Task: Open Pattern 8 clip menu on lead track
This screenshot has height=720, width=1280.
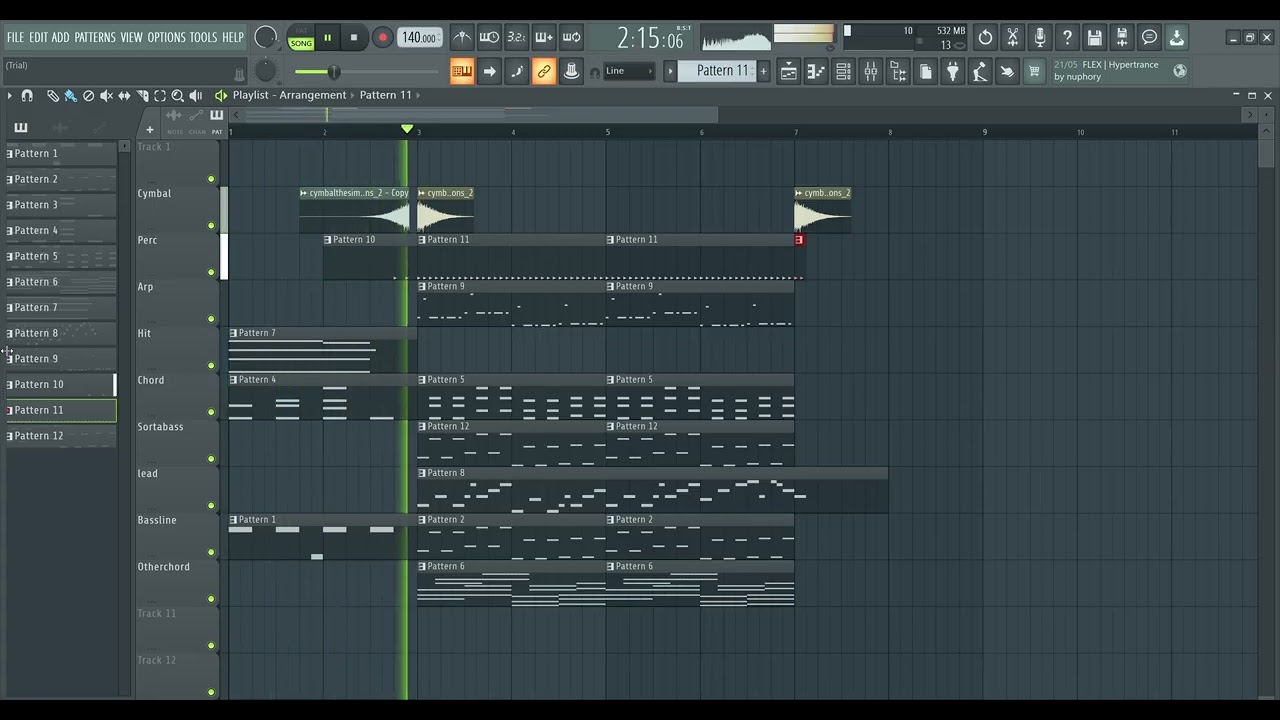Action: coord(423,473)
